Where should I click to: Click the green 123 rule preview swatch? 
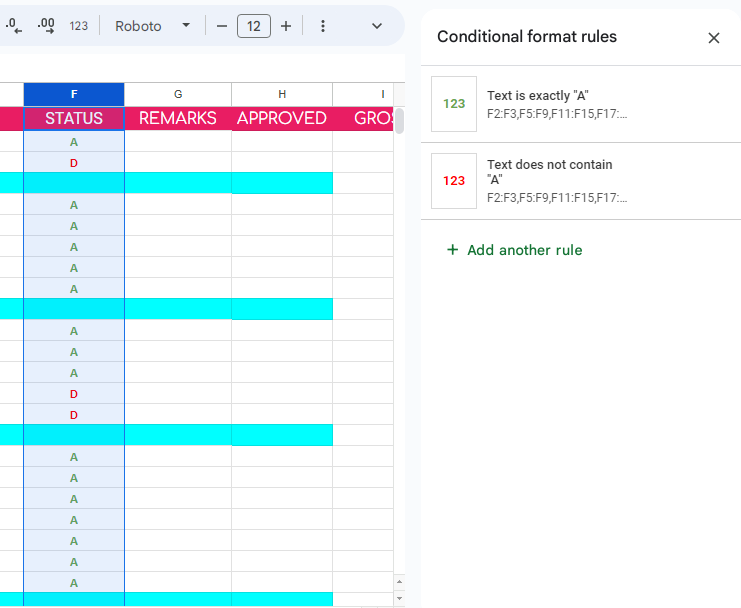click(454, 104)
